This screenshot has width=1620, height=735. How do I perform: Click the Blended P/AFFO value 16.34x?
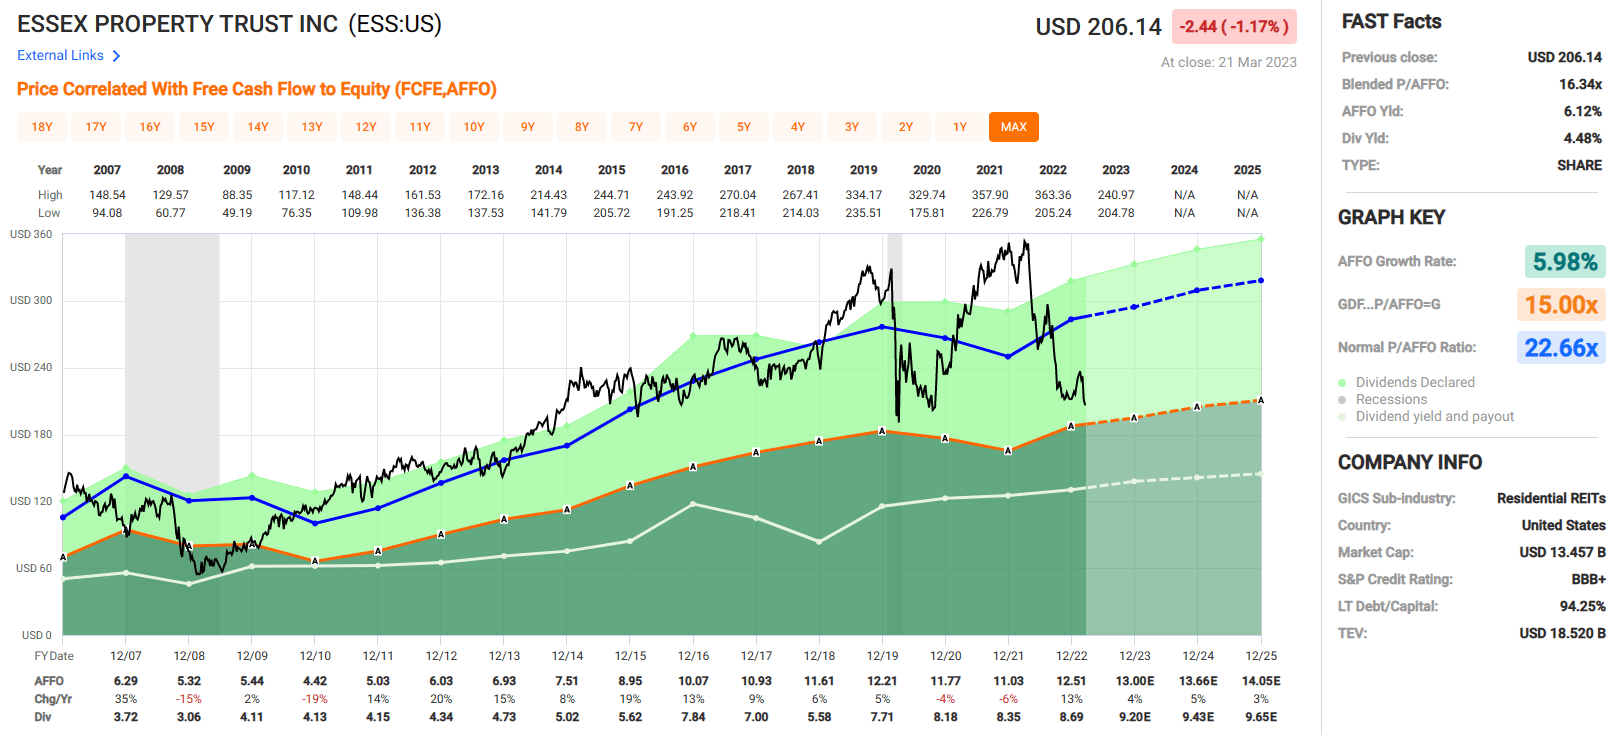tap(1580, 84)
